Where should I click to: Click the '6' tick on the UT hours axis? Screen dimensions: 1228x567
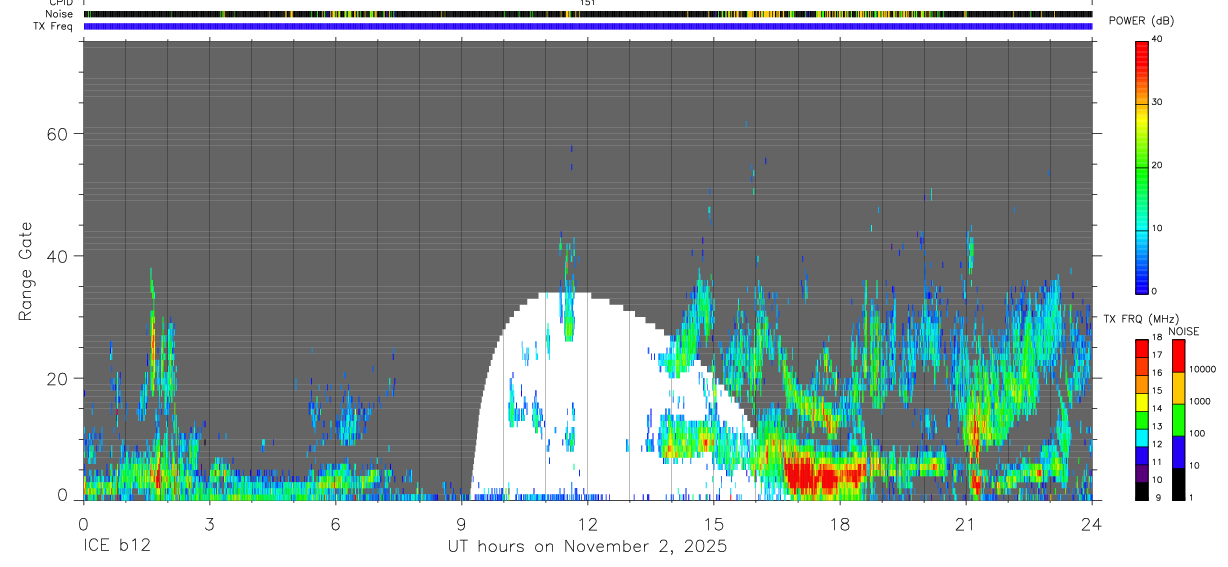335,524
